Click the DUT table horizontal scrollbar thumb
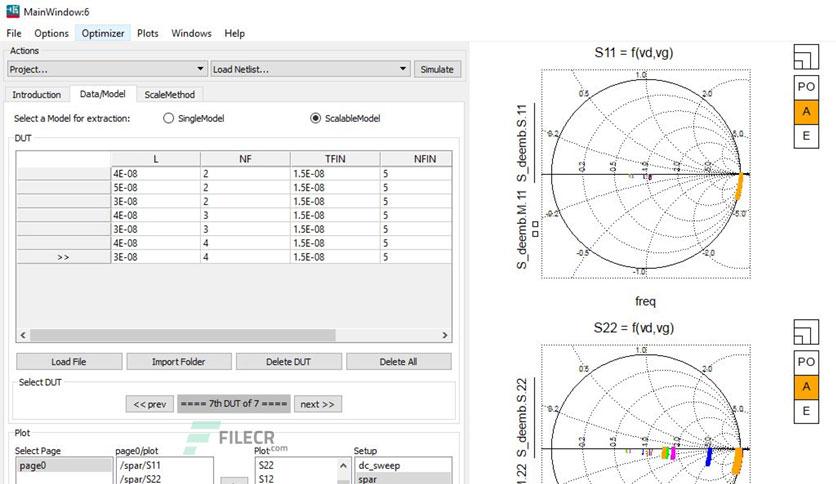 tap(183, 335)
